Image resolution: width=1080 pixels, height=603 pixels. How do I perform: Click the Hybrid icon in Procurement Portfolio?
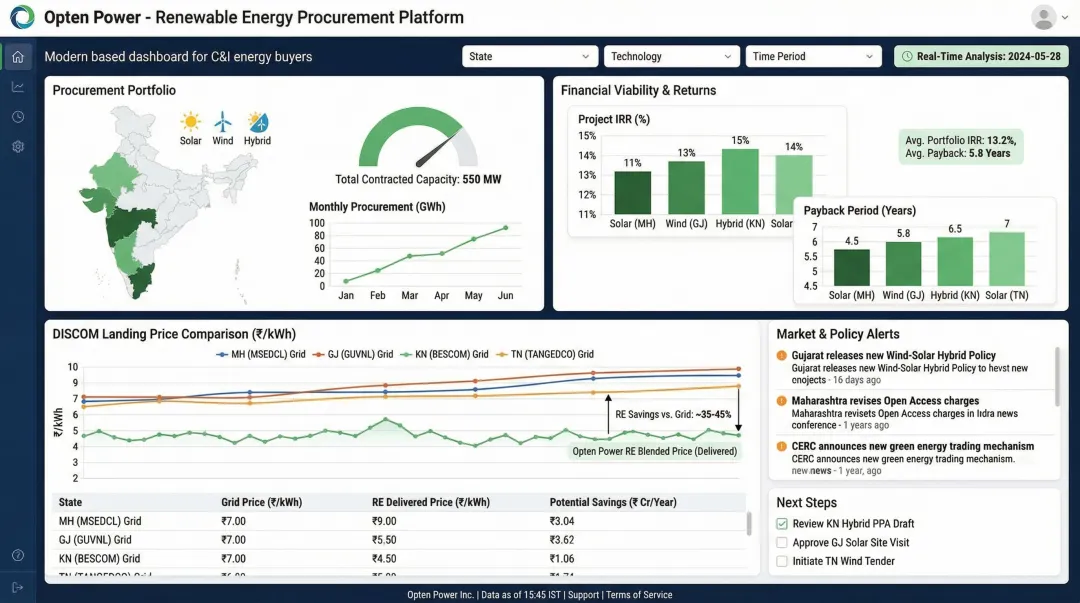tap(257, 120)
